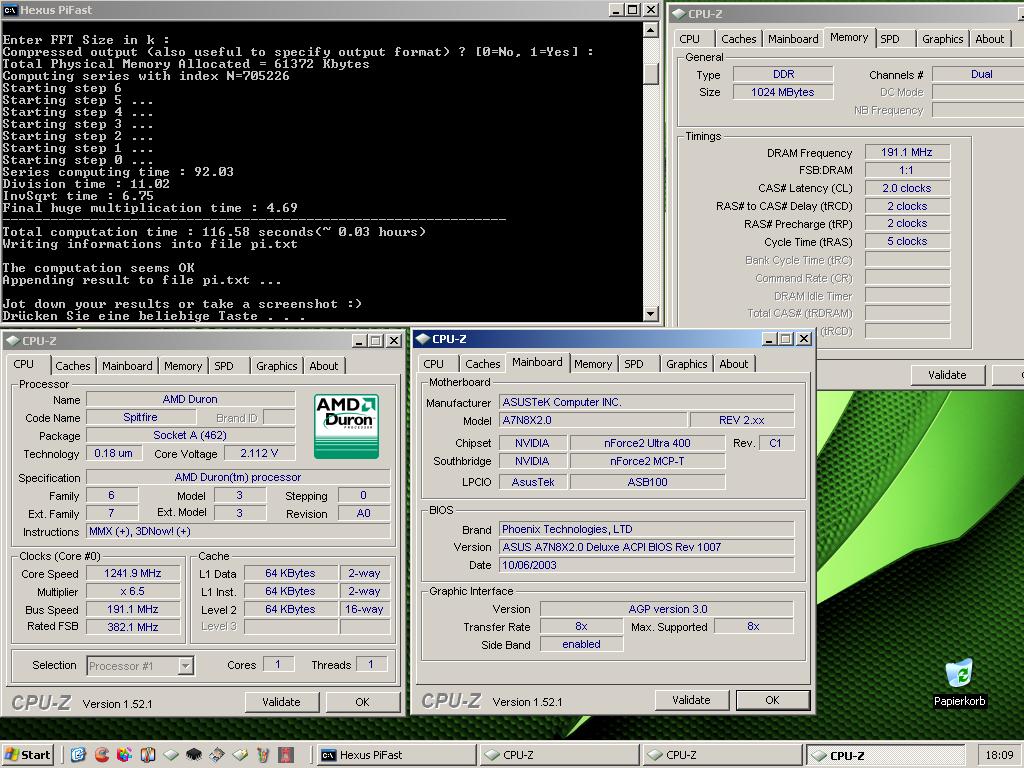This screenshot has height=768, width=1024.
Task: Click OK in CPU-Z Mainboard window
Action: [x=773, y=700]
